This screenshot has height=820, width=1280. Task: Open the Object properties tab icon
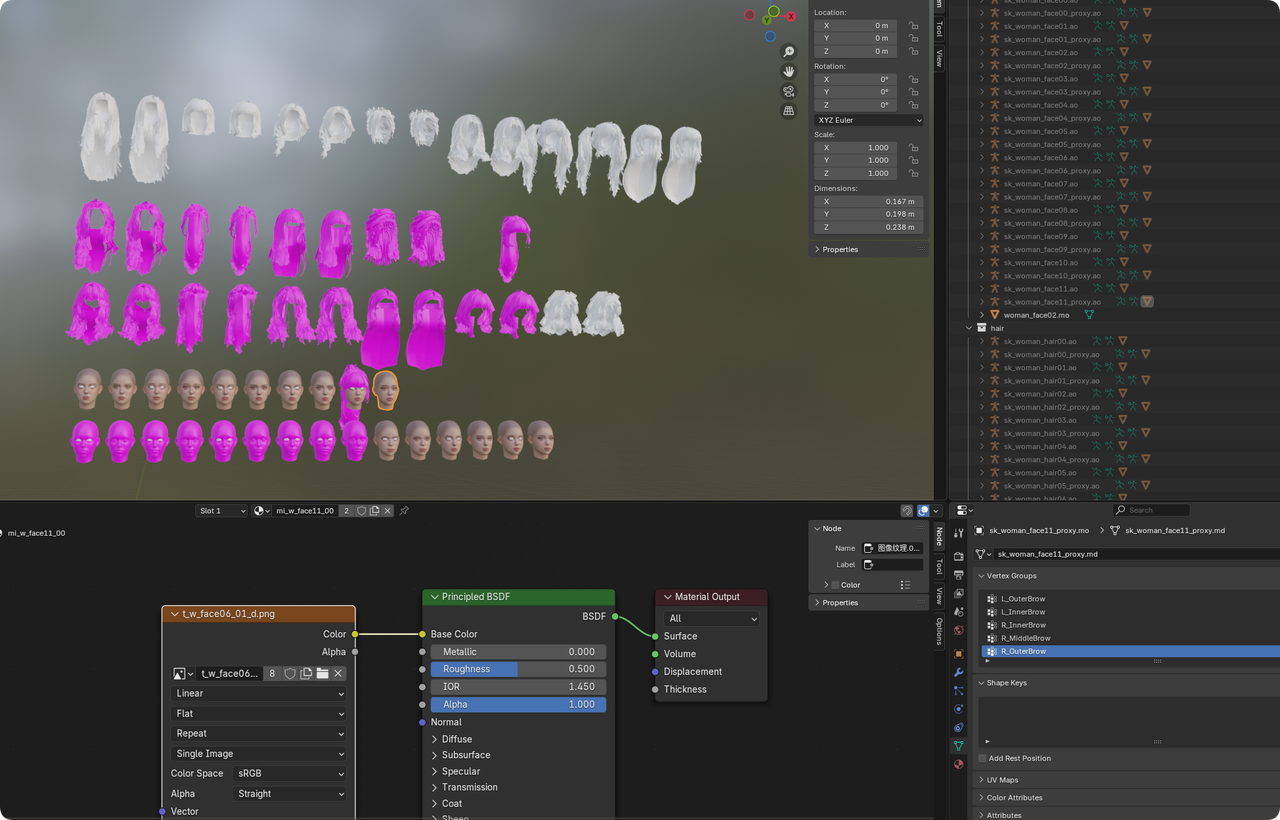point(959,654)
